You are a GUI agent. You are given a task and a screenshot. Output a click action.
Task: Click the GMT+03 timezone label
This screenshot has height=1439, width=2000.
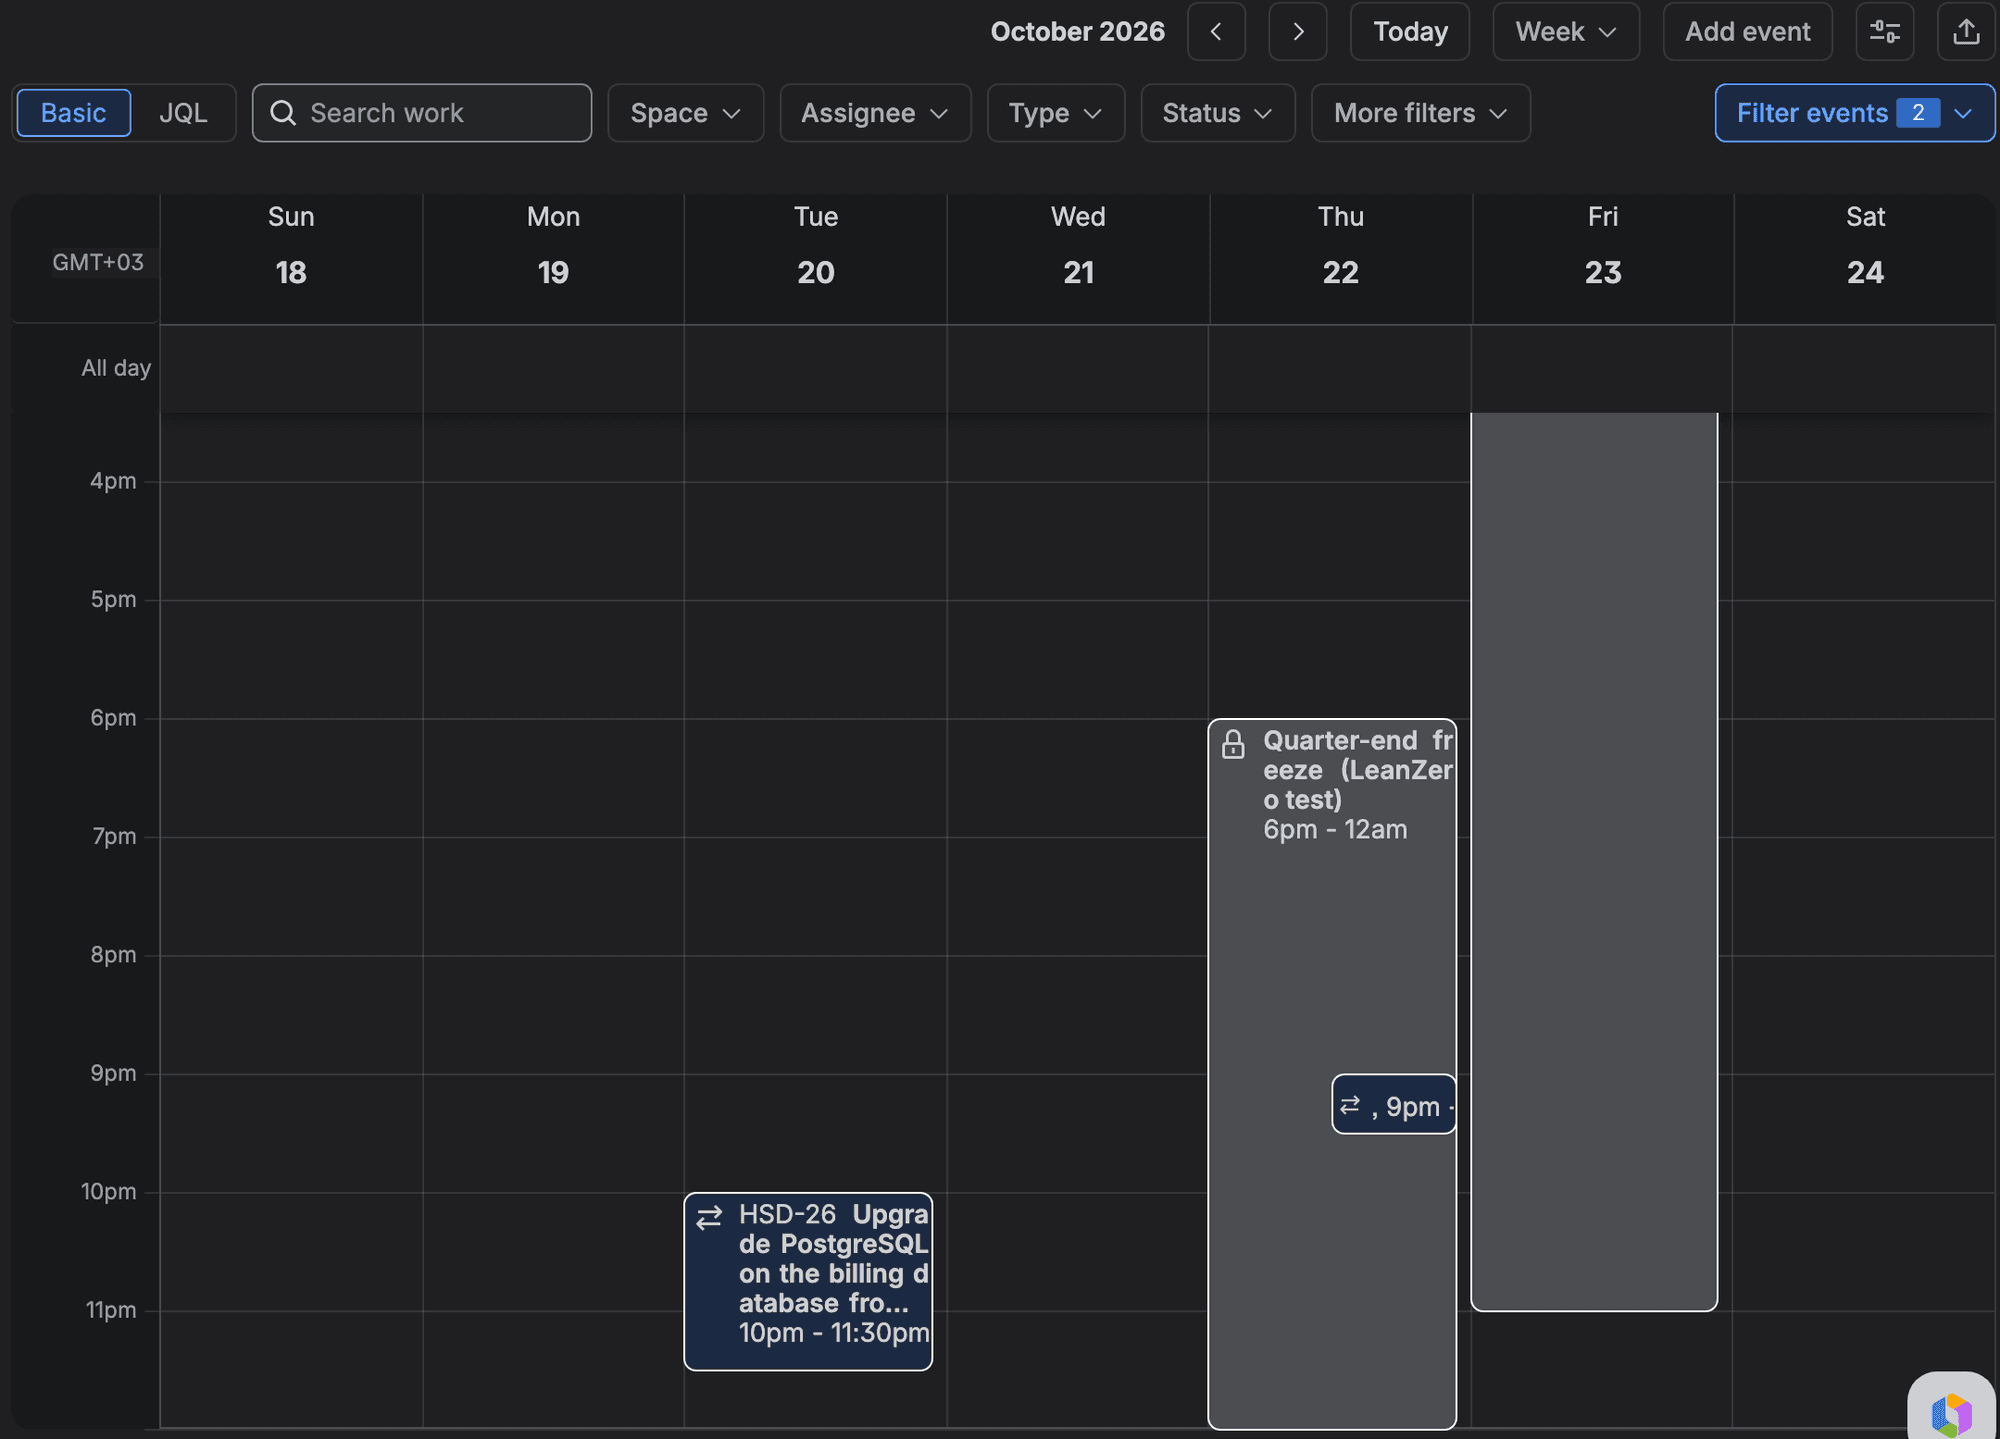(x=98, y=262)
